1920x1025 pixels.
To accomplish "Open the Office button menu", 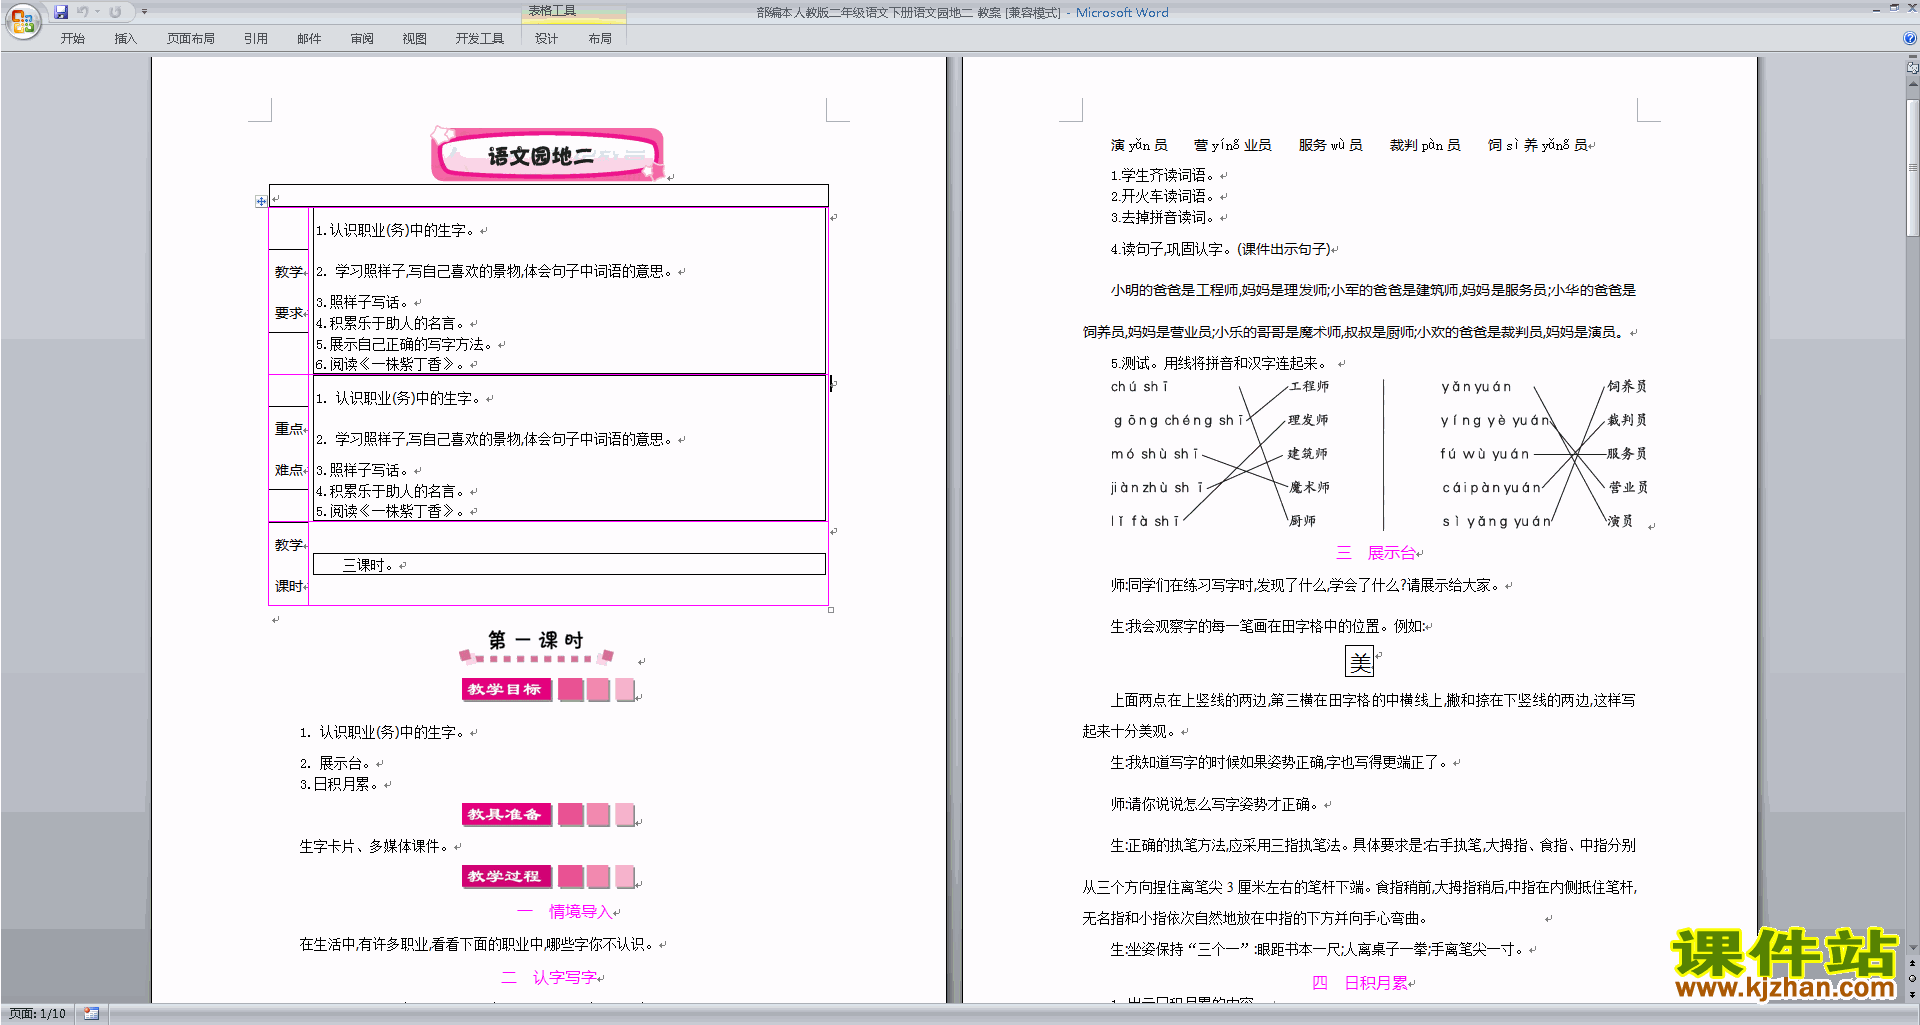I will point(22,20).
